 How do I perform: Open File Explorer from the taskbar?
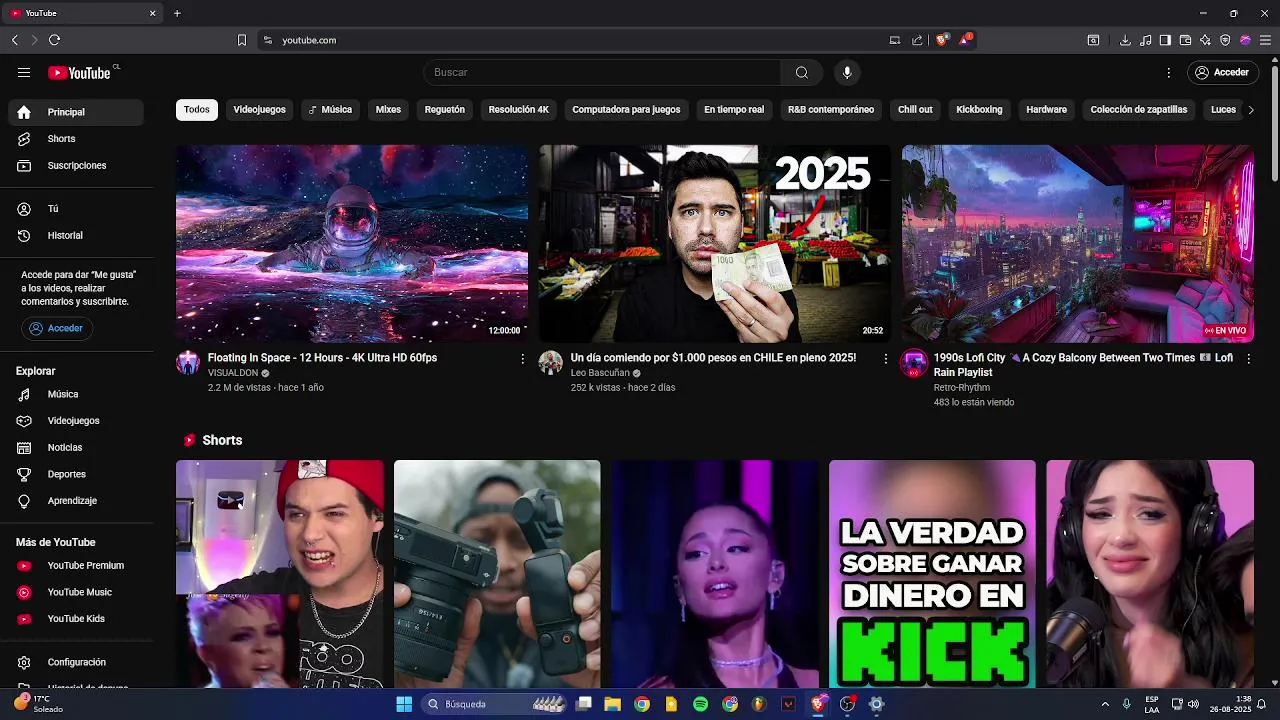tap(613, 704)
